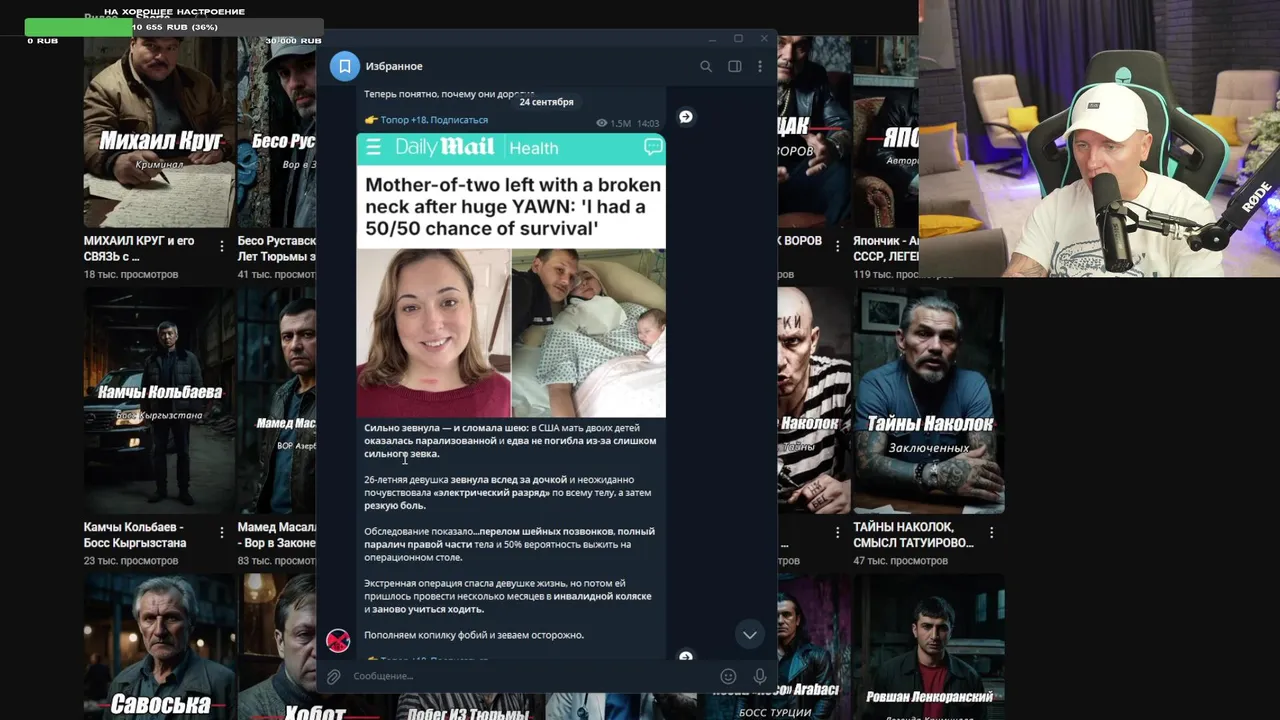
Task: Toggle the Telegram side panel icon
Action: pyautogui.click(x=734, y=66)
